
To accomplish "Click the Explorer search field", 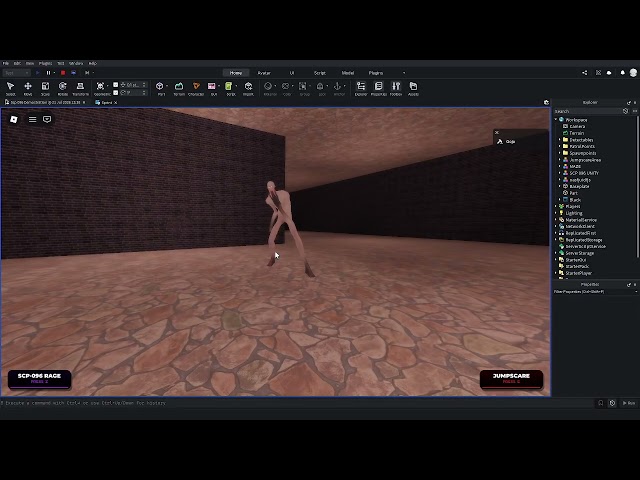I will [588, 111].
